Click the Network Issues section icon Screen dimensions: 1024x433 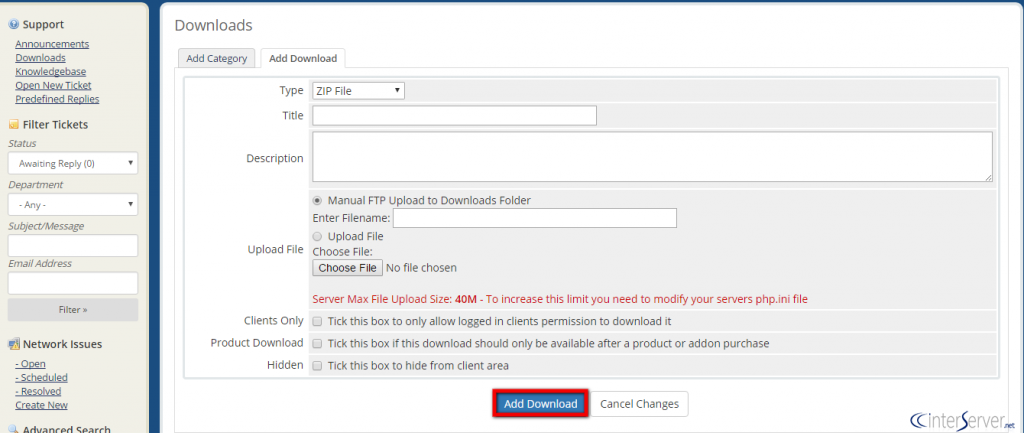coord(14,344)
